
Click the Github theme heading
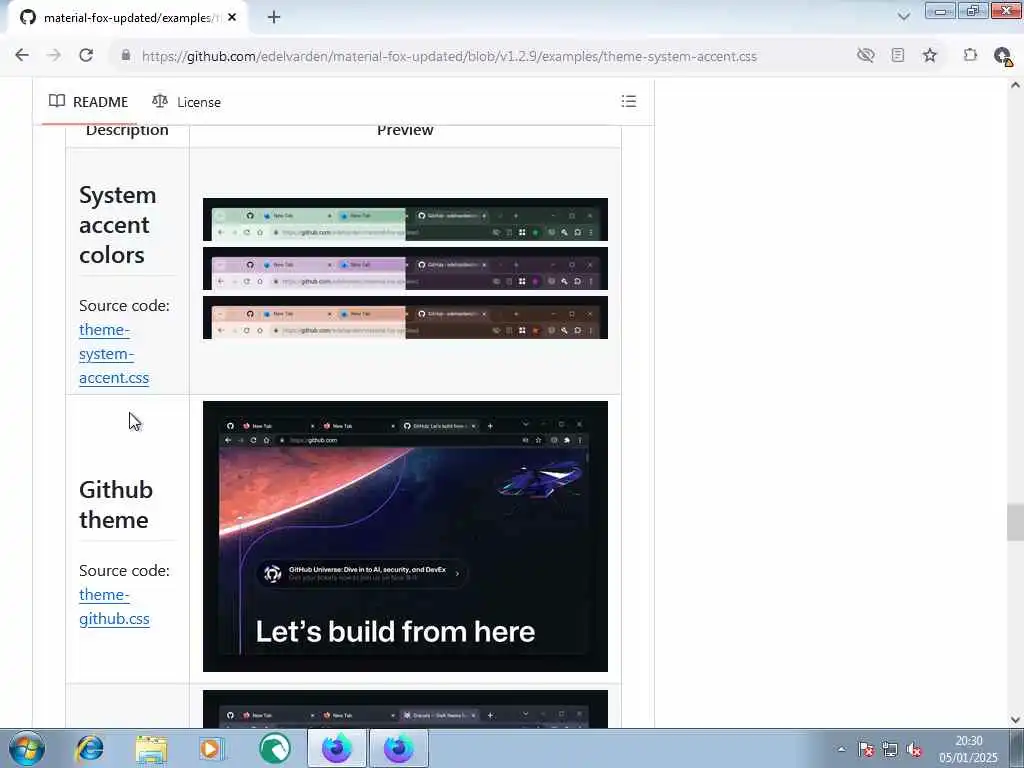coord(116,504)
